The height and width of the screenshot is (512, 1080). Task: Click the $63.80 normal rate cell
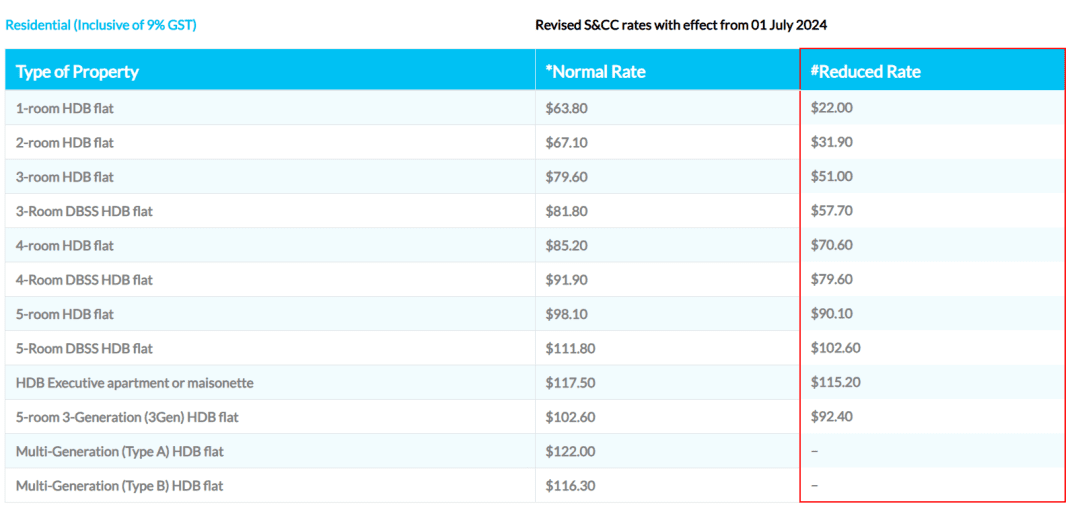(567, 108)
